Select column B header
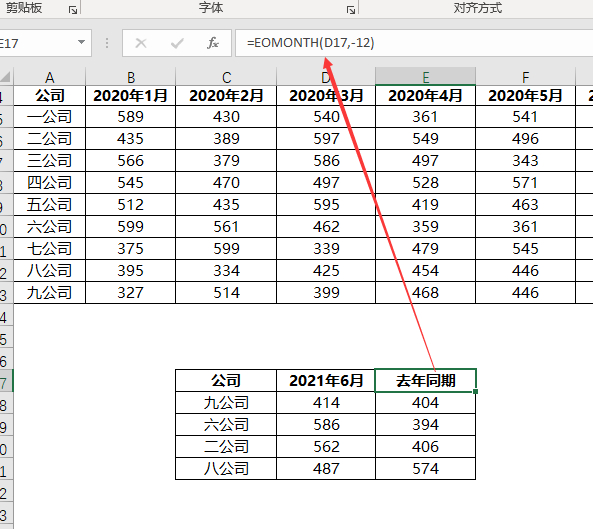The width and height of the screenshot is (593, 529). point(130,77)
